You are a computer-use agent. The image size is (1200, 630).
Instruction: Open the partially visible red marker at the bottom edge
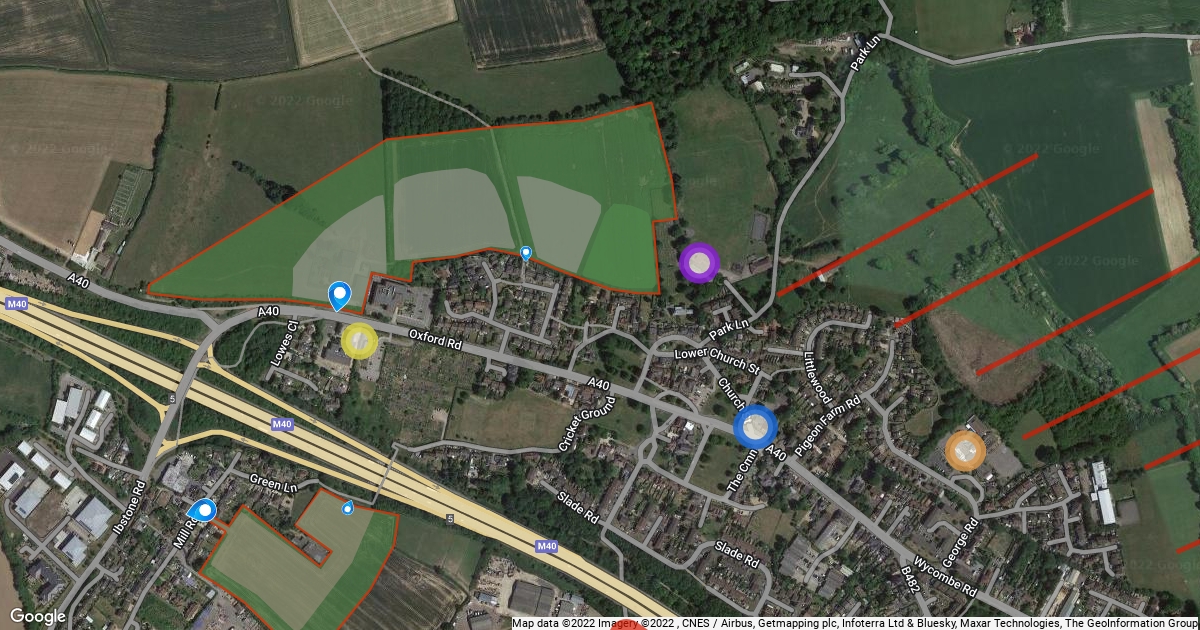[627, 625]
